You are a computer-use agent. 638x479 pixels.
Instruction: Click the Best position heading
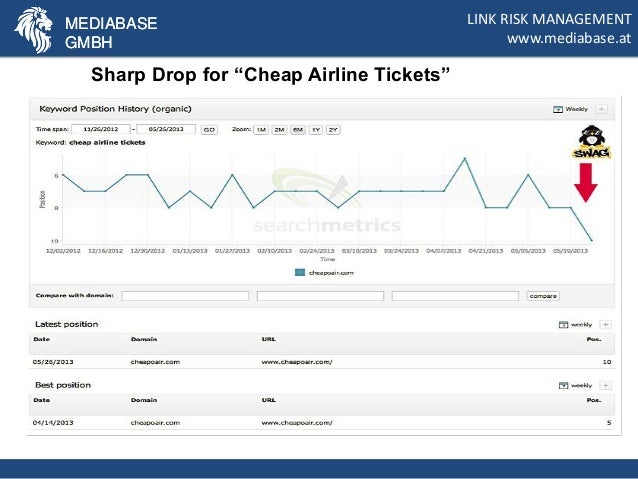[x=63, y=385]
